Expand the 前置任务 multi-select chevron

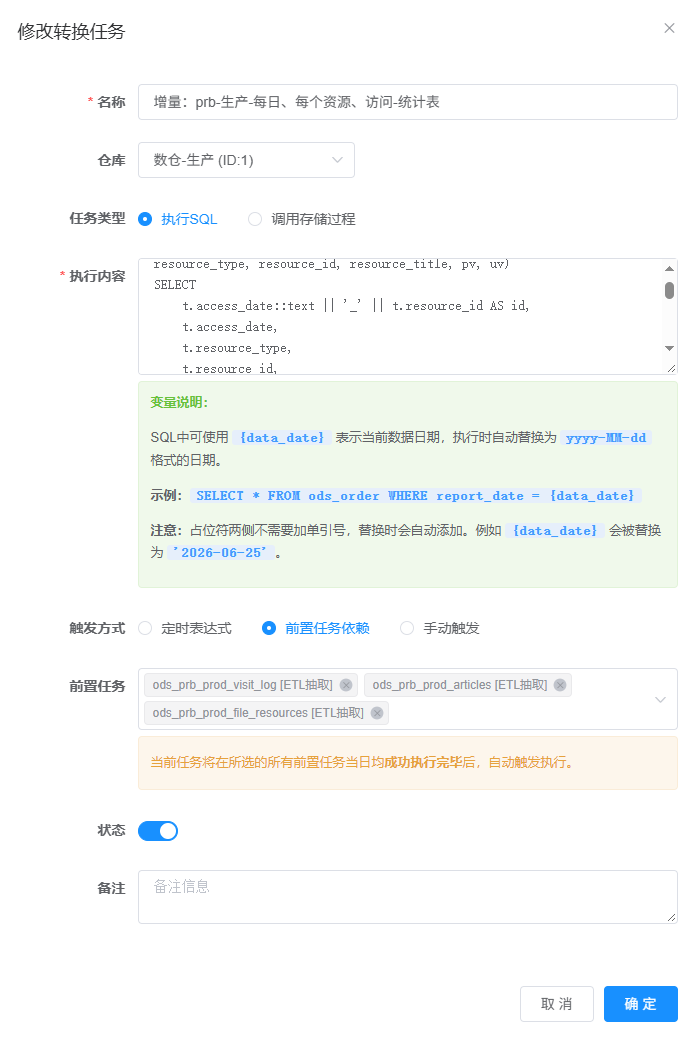[x=660, y=700]
